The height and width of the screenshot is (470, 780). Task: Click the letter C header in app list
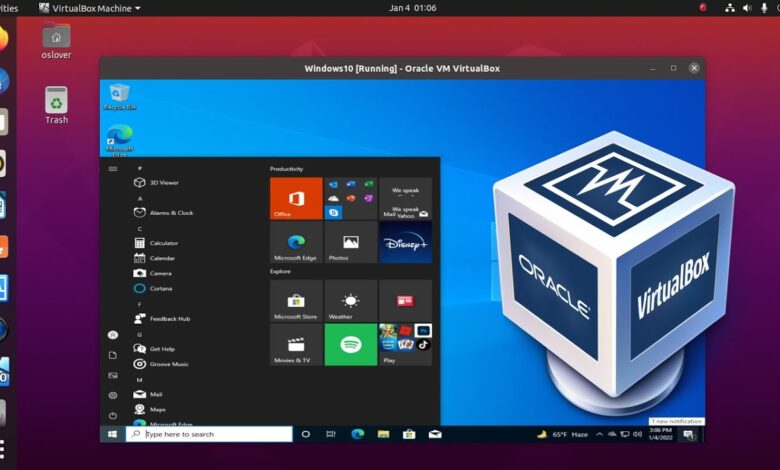coord(140,229)
